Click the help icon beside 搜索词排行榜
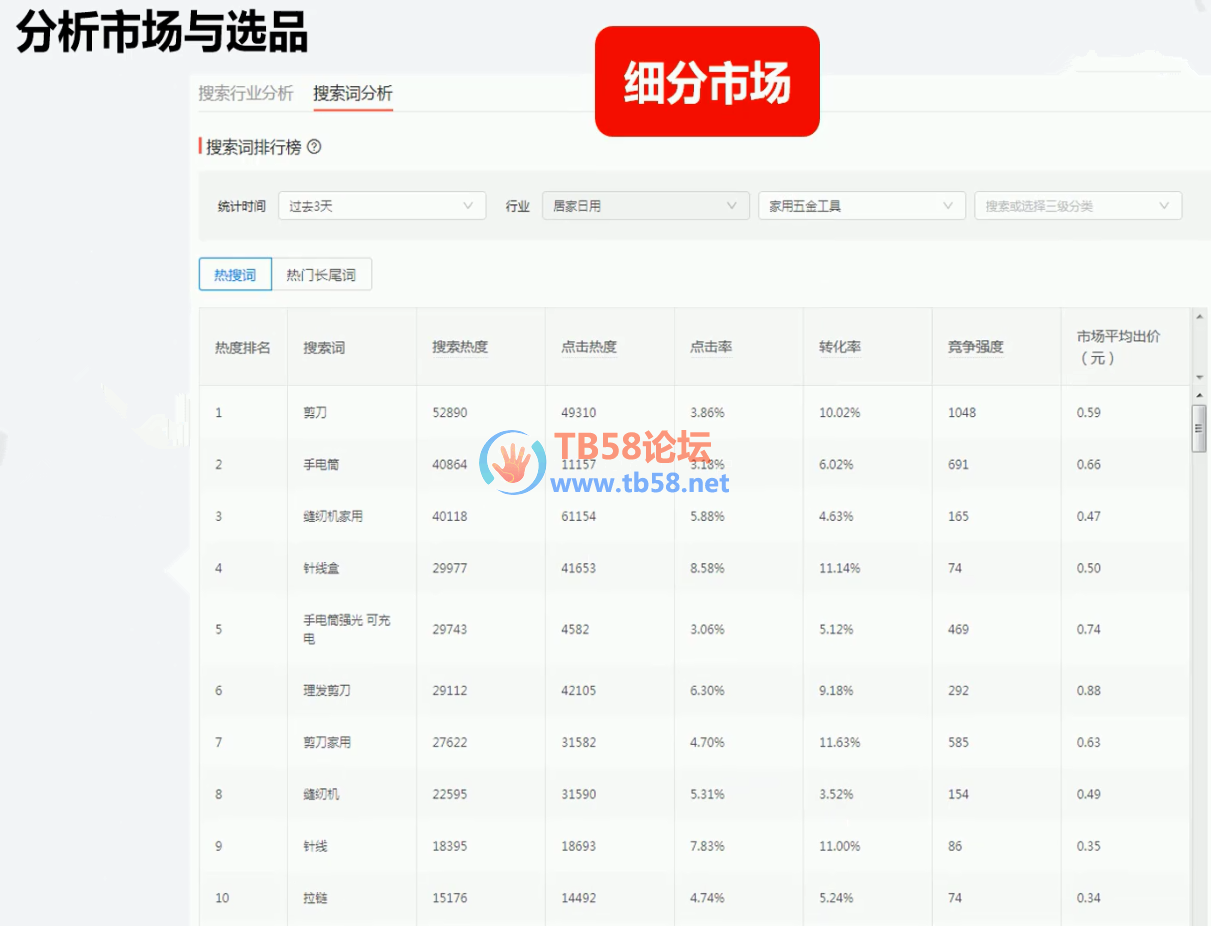Image resolution: width=1211 pixels, height=926 pixels. coord(314,147)
